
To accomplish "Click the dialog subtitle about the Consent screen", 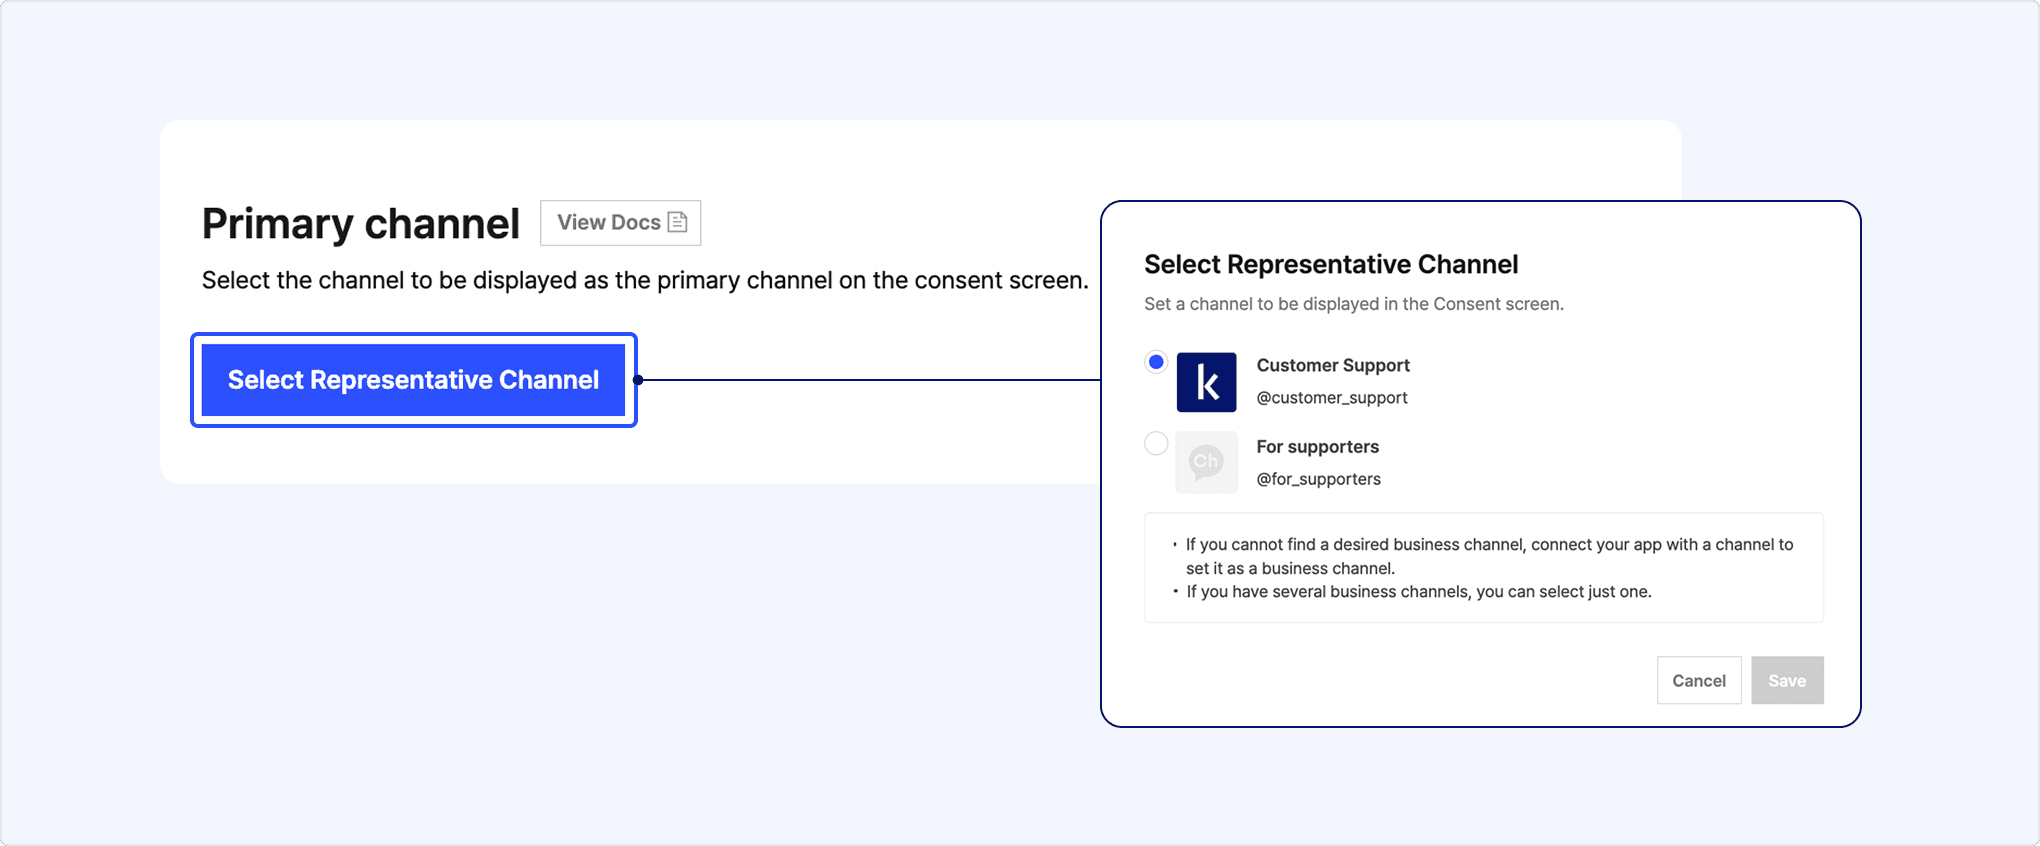I will 1353,304.
